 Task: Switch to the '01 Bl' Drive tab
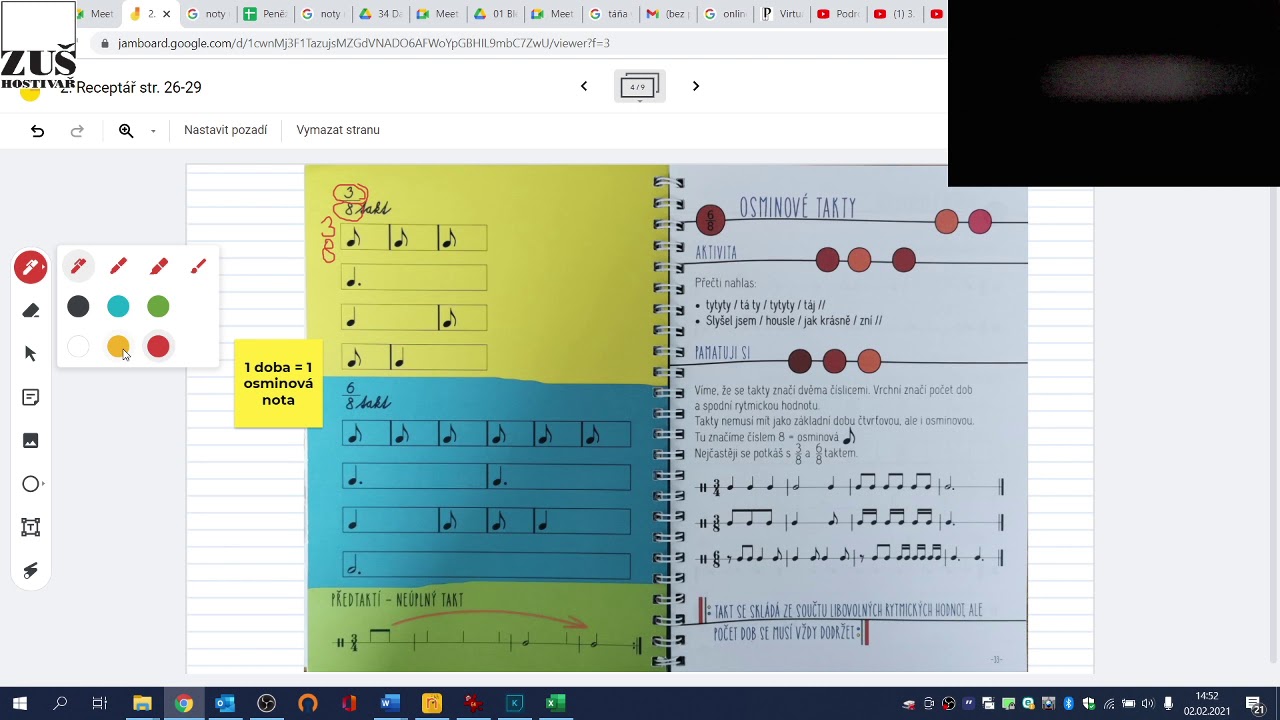[x=497, y=14]
